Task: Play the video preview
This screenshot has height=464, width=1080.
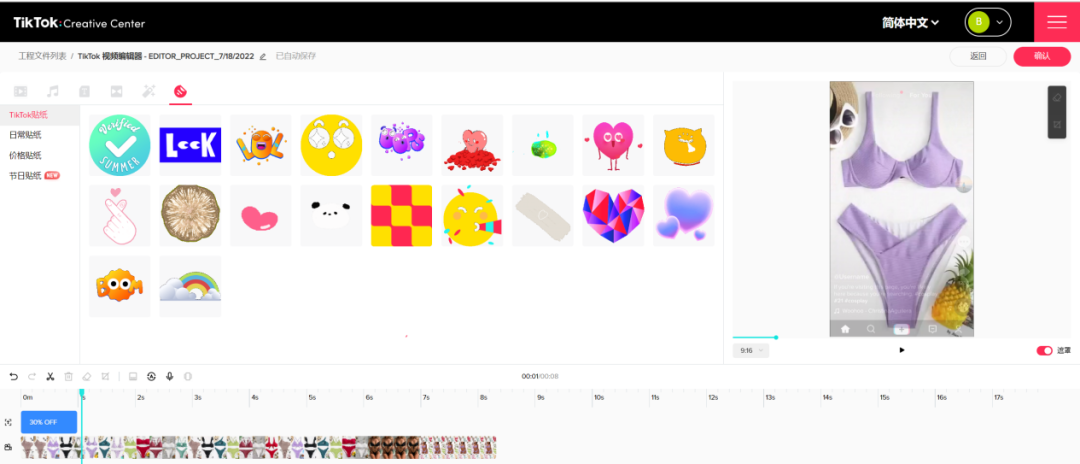Action: pos(902,350)
